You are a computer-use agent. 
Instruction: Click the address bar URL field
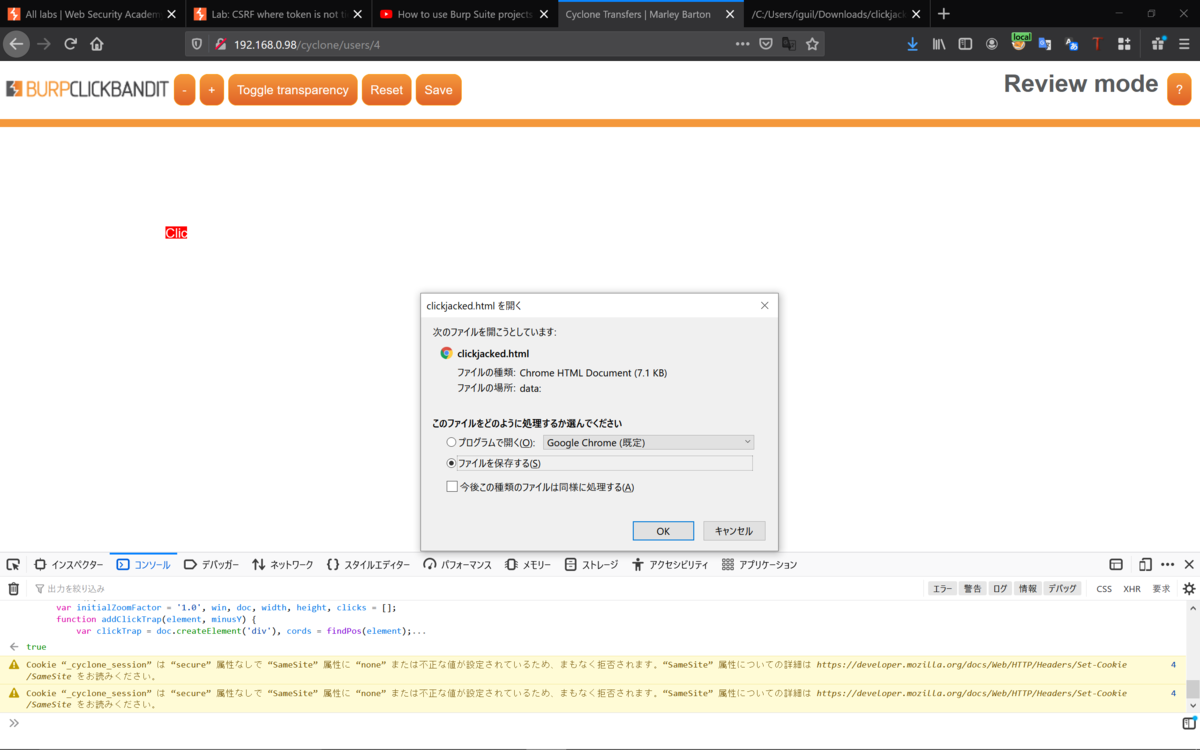coord(480,44)
